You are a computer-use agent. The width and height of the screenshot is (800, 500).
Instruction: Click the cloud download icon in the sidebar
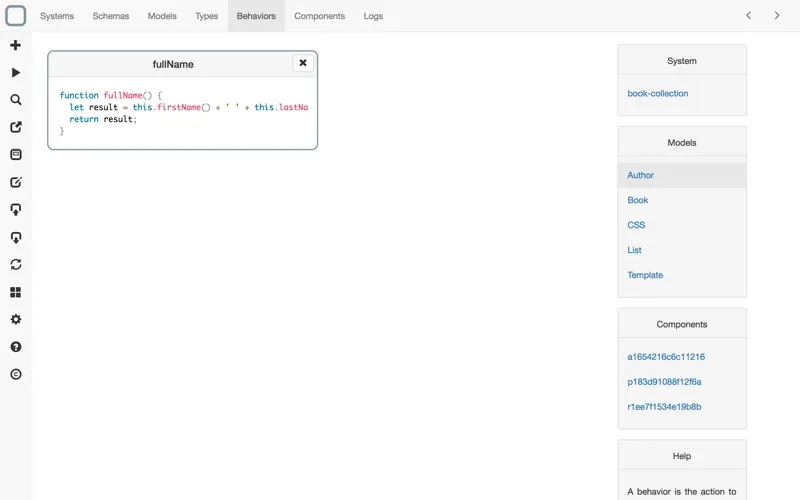click(16, 237)
